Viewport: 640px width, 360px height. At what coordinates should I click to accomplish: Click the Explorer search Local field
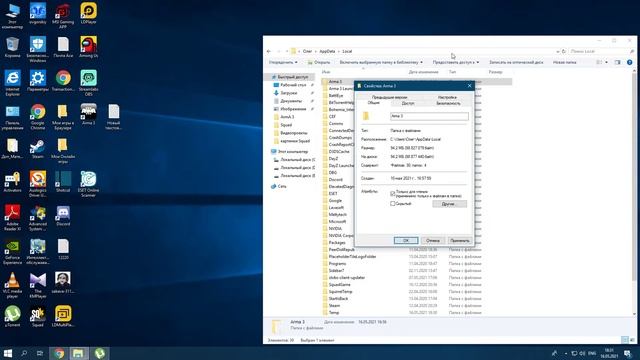(x=602, y=51)
